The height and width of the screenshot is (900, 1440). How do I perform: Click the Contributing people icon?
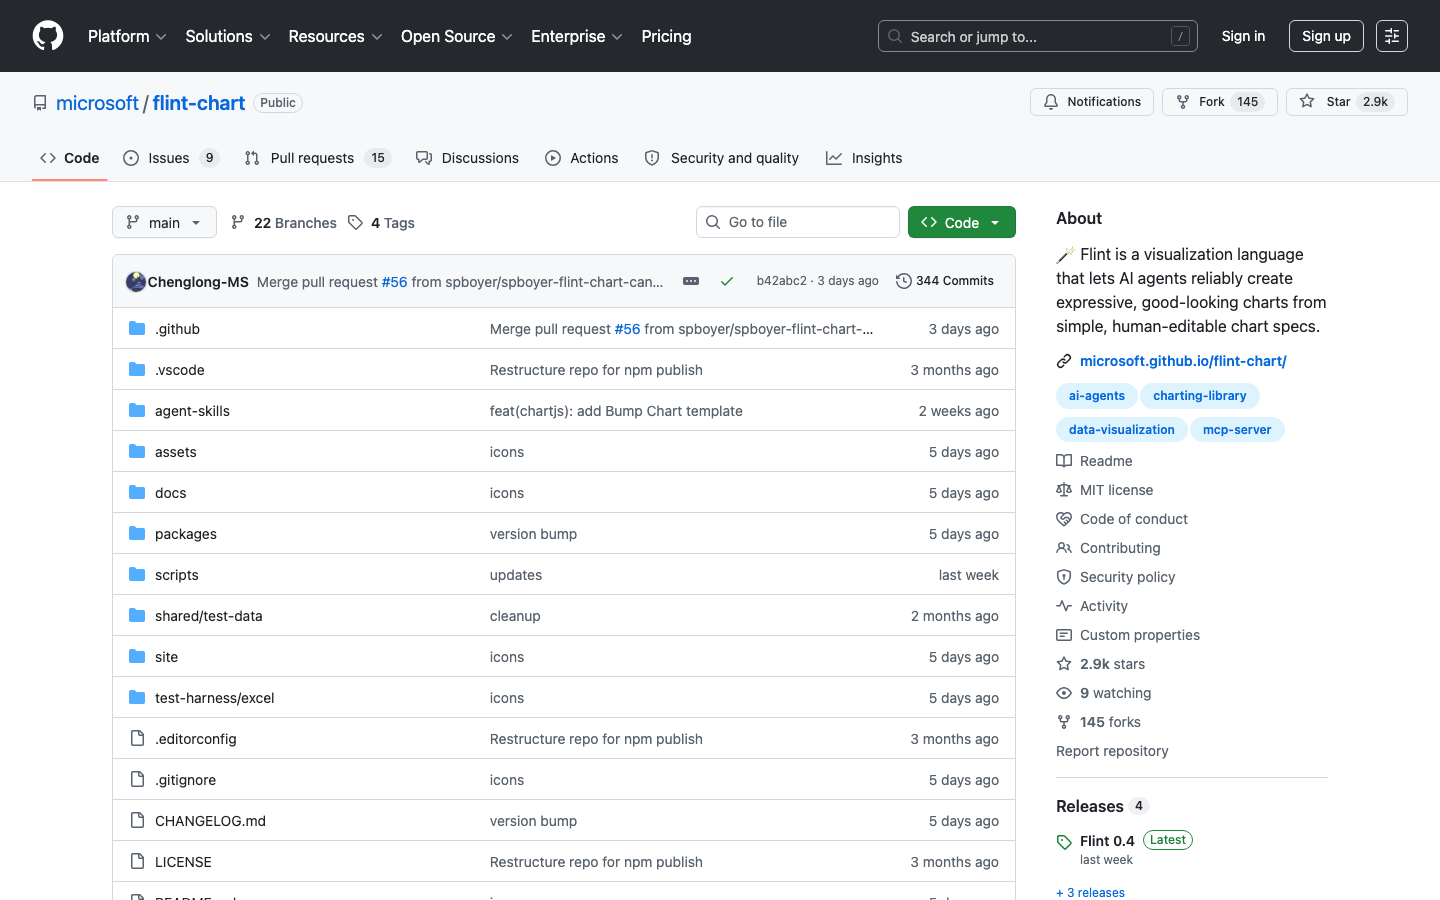[x=1064, y=548]
